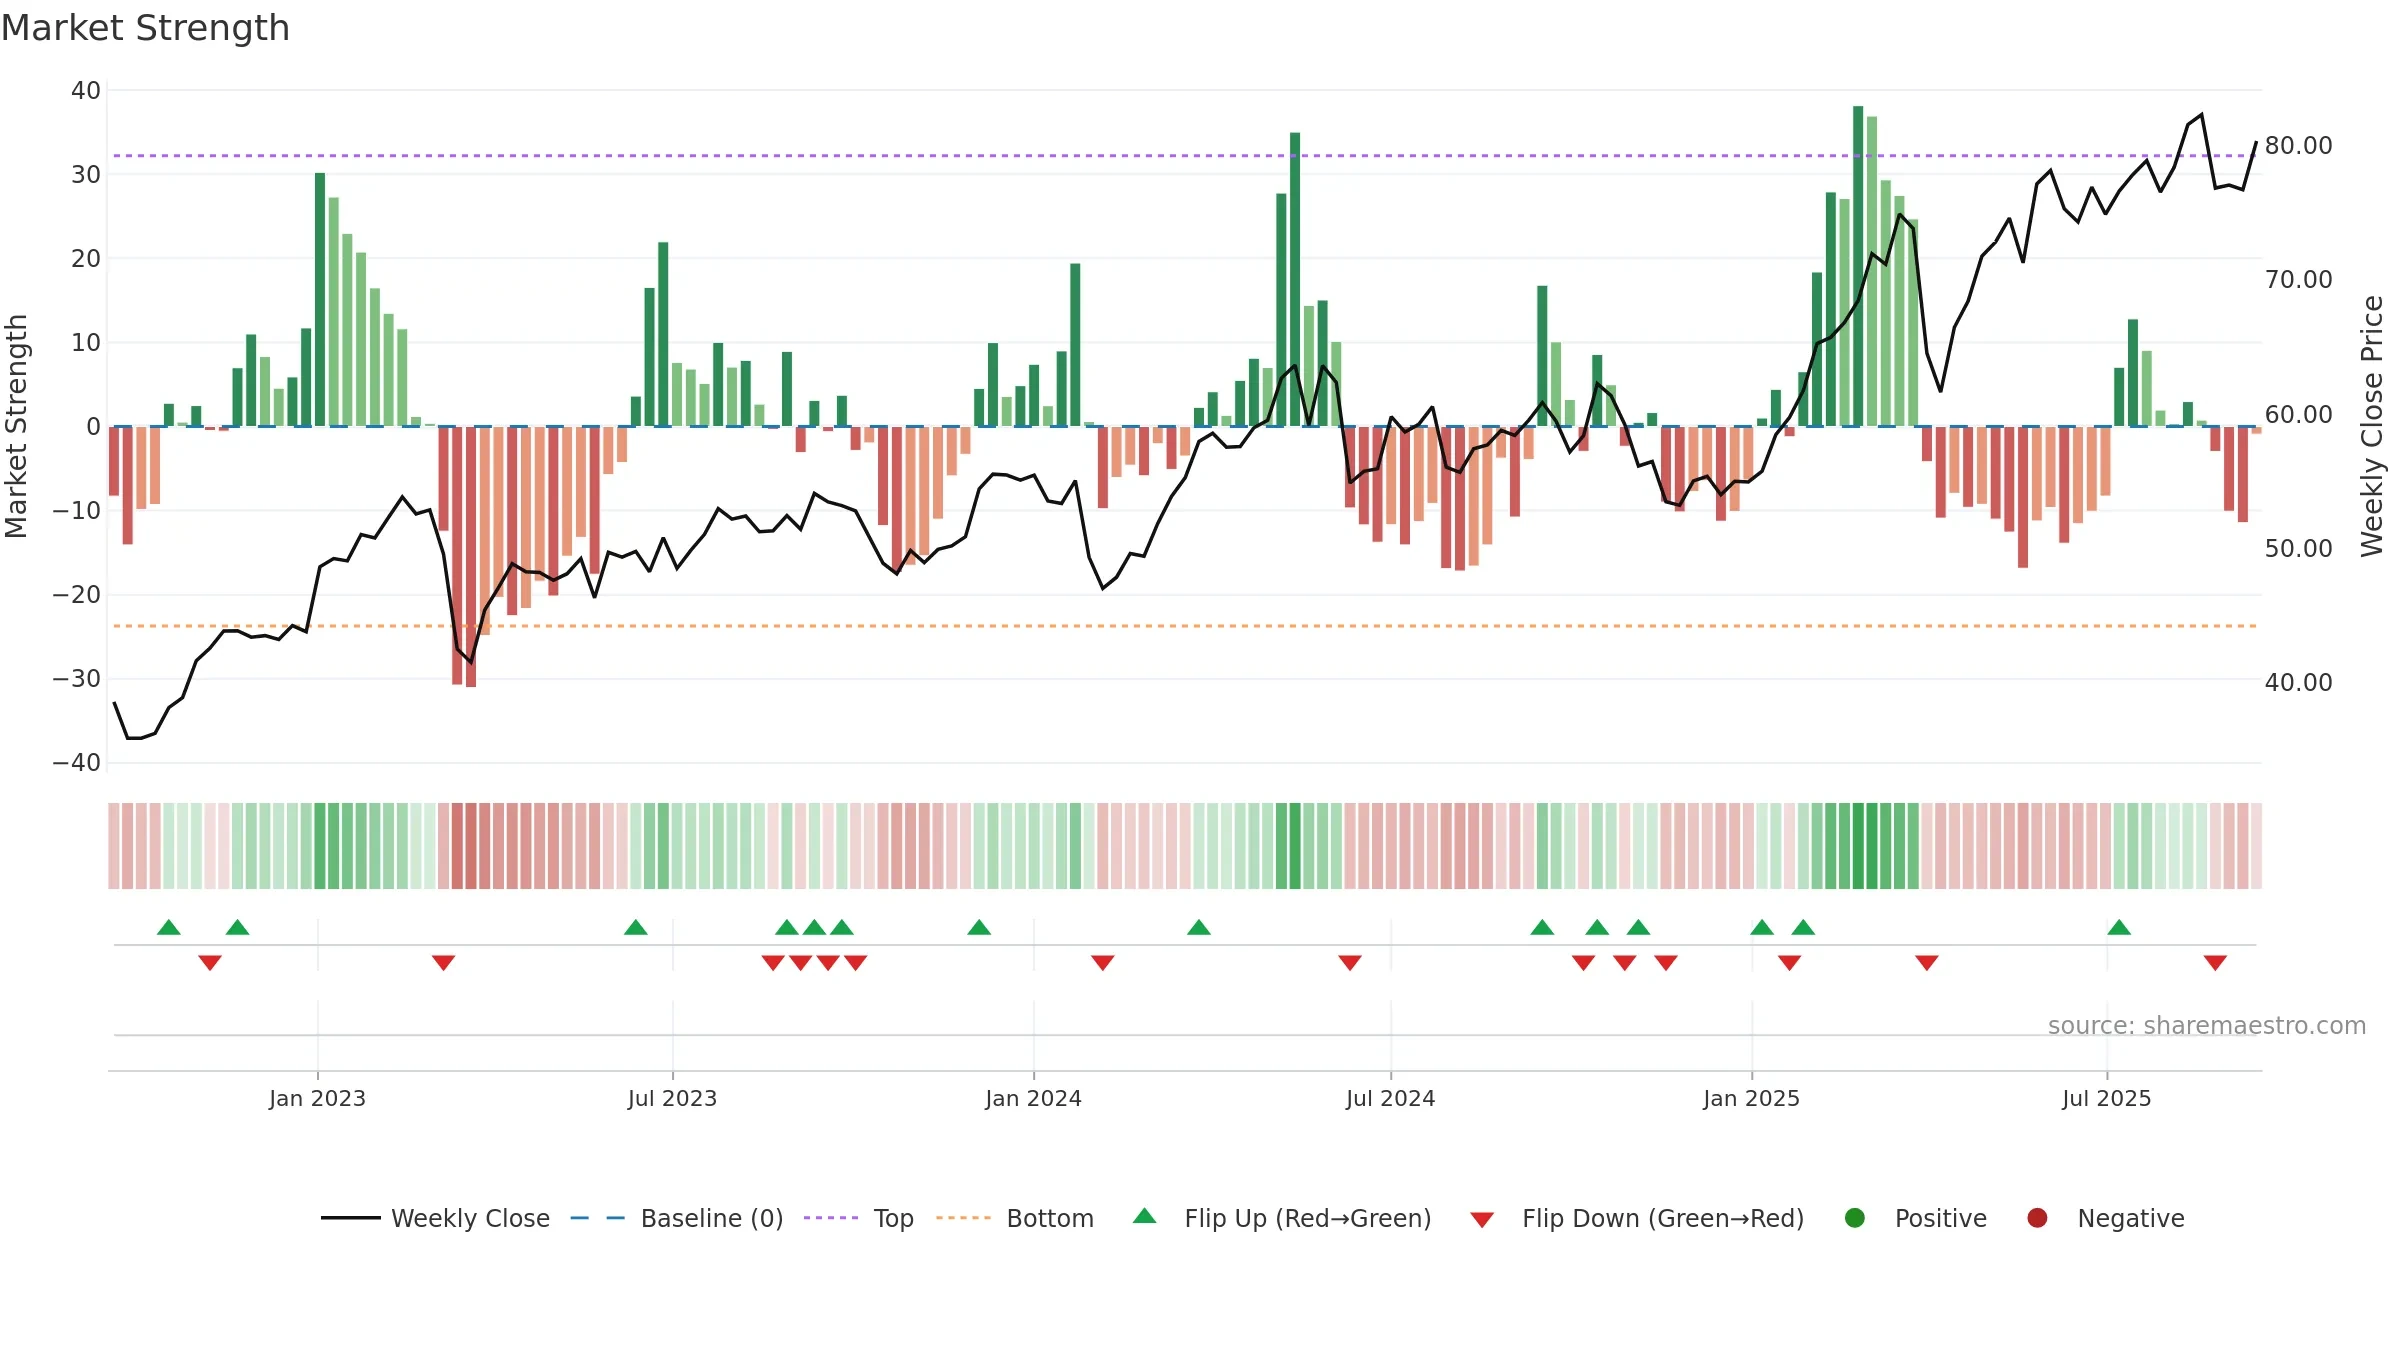Click the last Flip Down marker at far right
2400x1350 pixels.
(2215, 962)
